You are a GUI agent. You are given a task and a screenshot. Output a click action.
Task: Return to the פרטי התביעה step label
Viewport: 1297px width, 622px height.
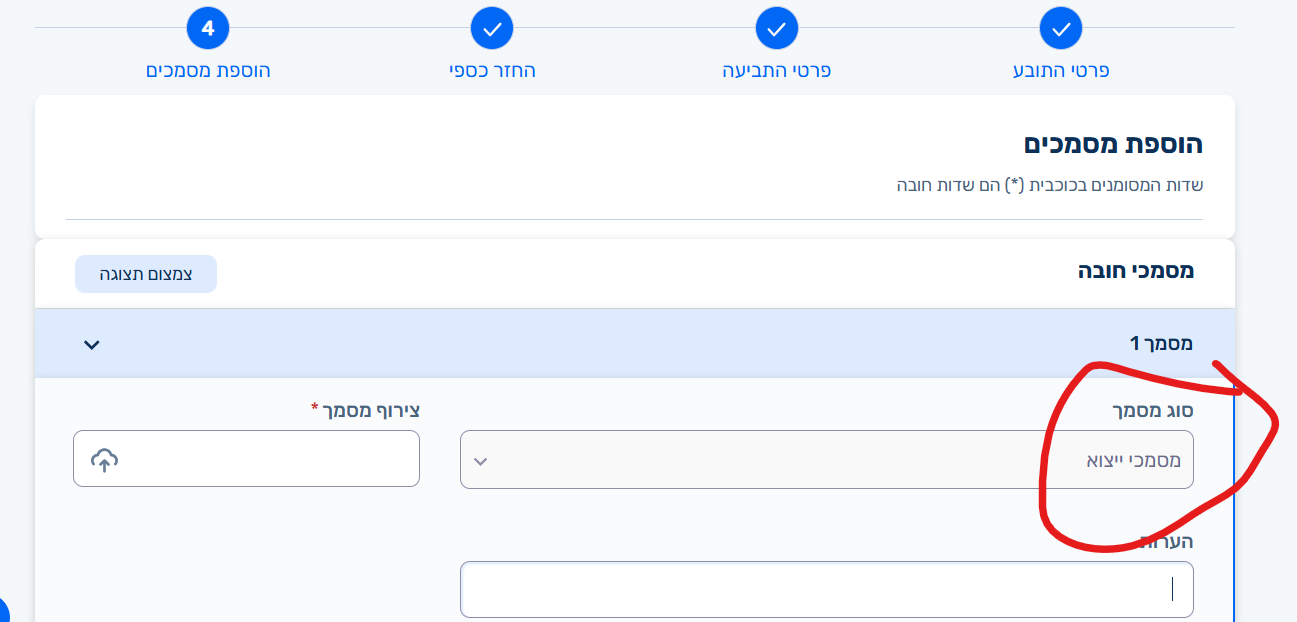[x=777, y=71]
